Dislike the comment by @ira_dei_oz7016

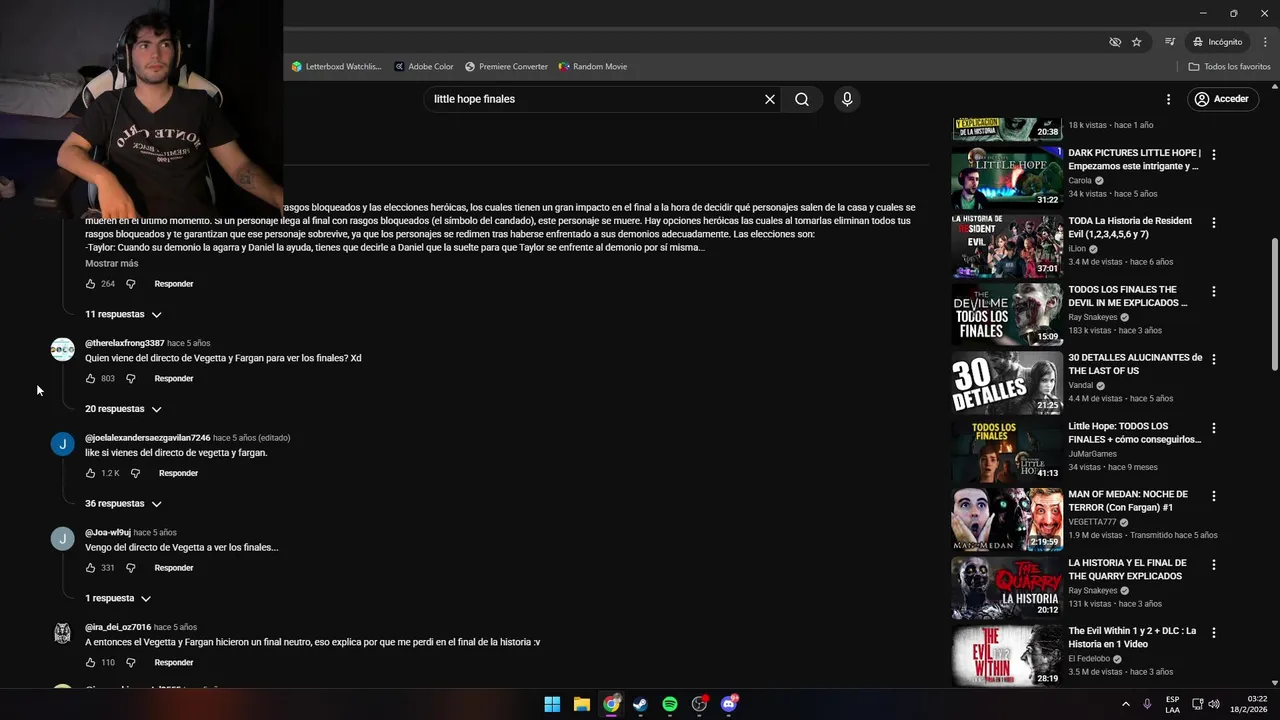coord(130,663)
